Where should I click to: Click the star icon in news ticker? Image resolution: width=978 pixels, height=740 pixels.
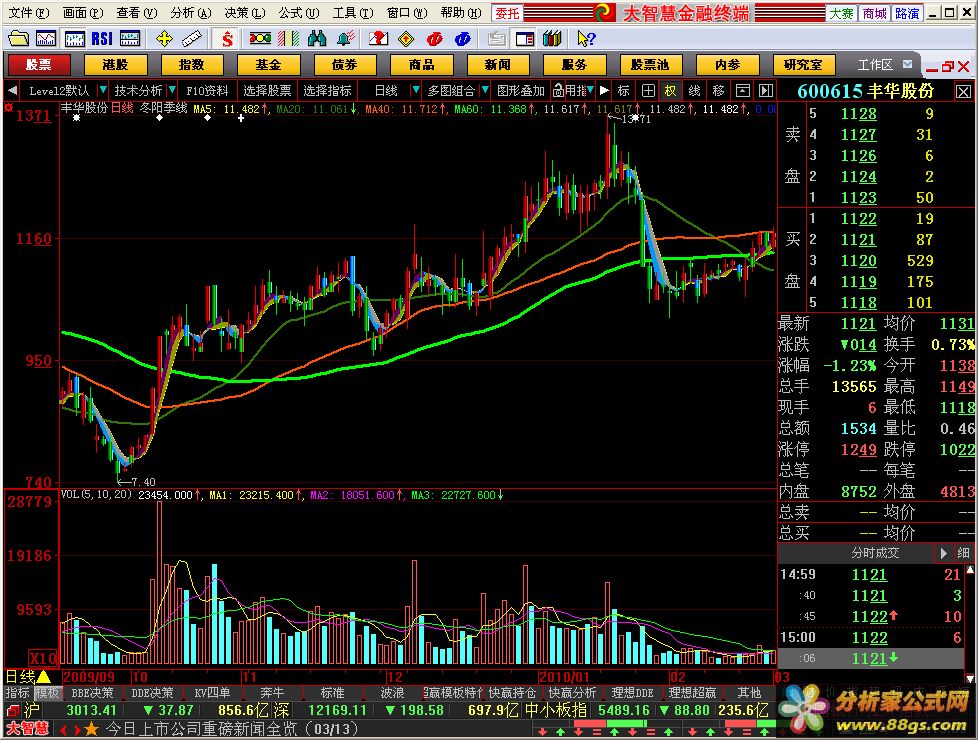(x=92, y=729)
